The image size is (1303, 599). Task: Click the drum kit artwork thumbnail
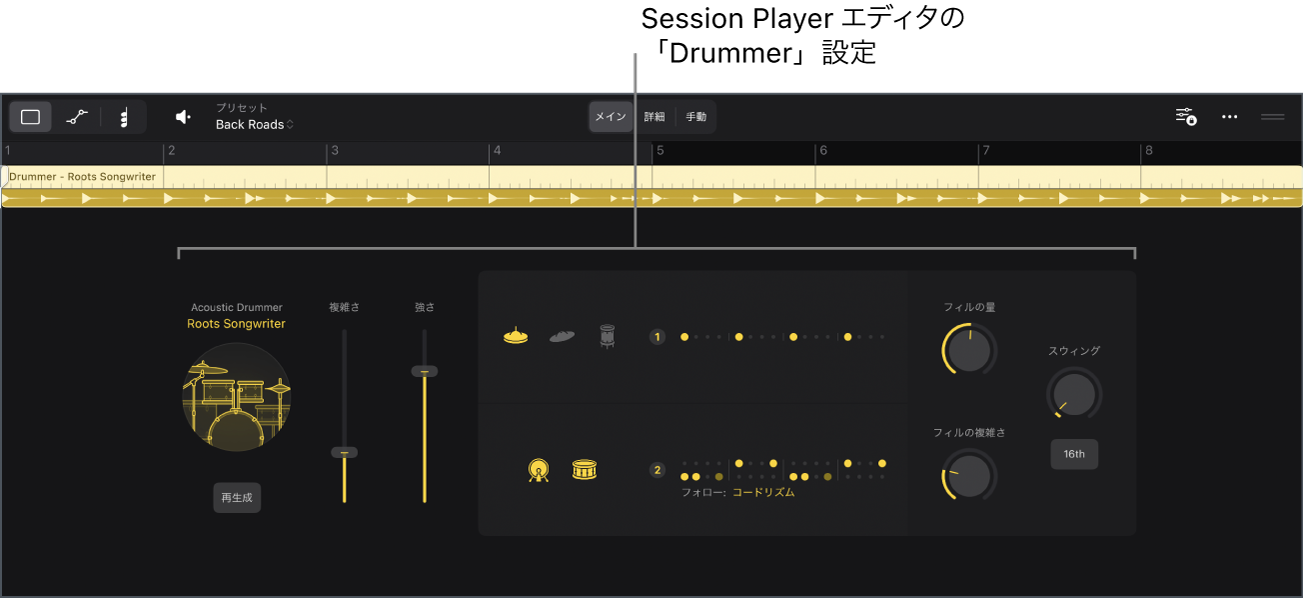tap(237, 397)
